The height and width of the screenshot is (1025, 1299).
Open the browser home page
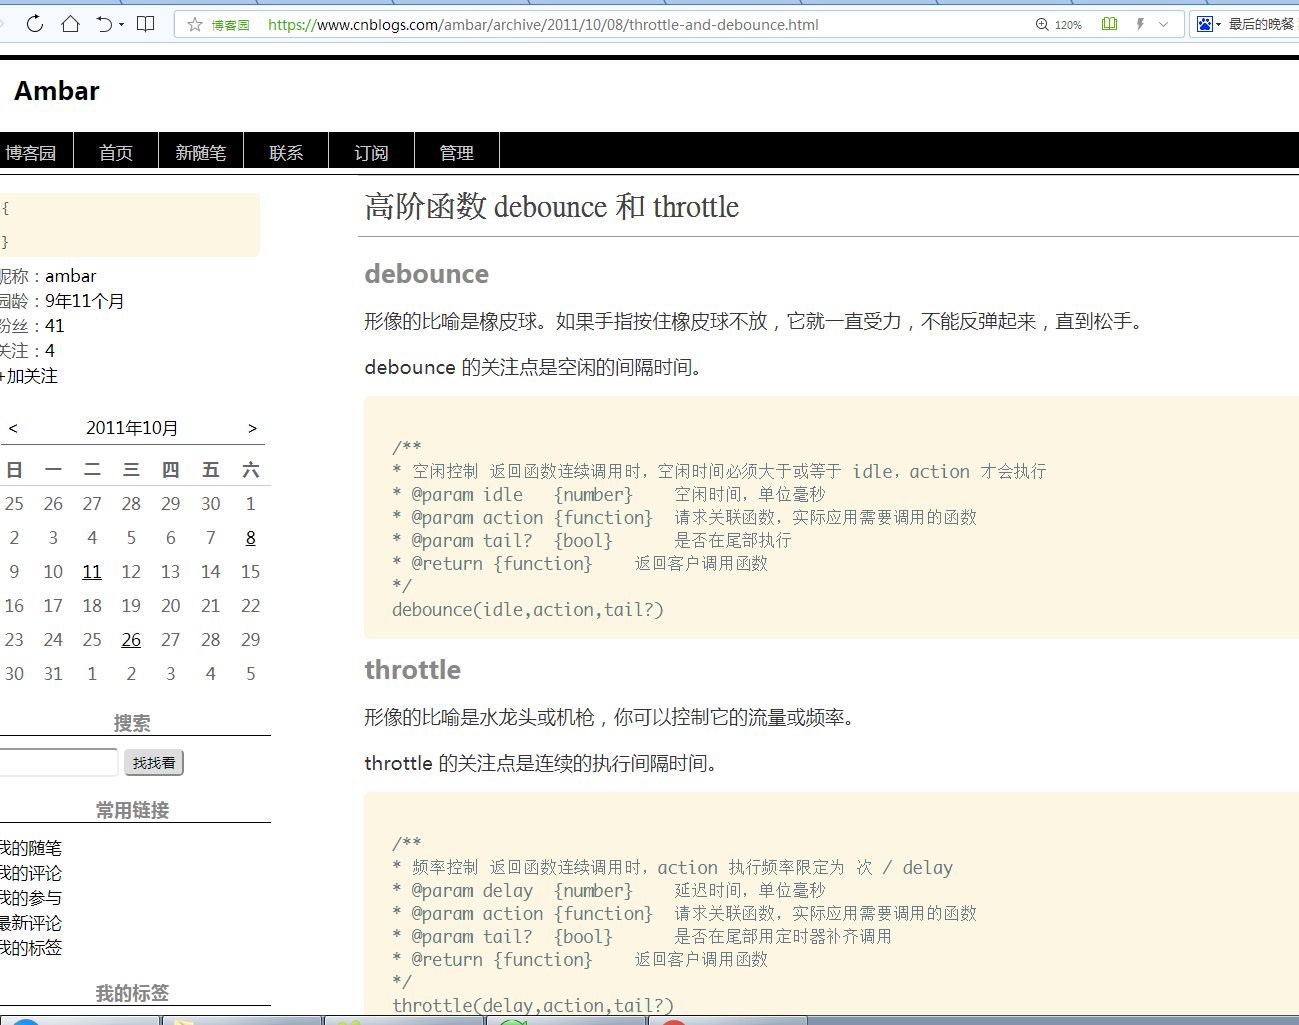(70, 24)
